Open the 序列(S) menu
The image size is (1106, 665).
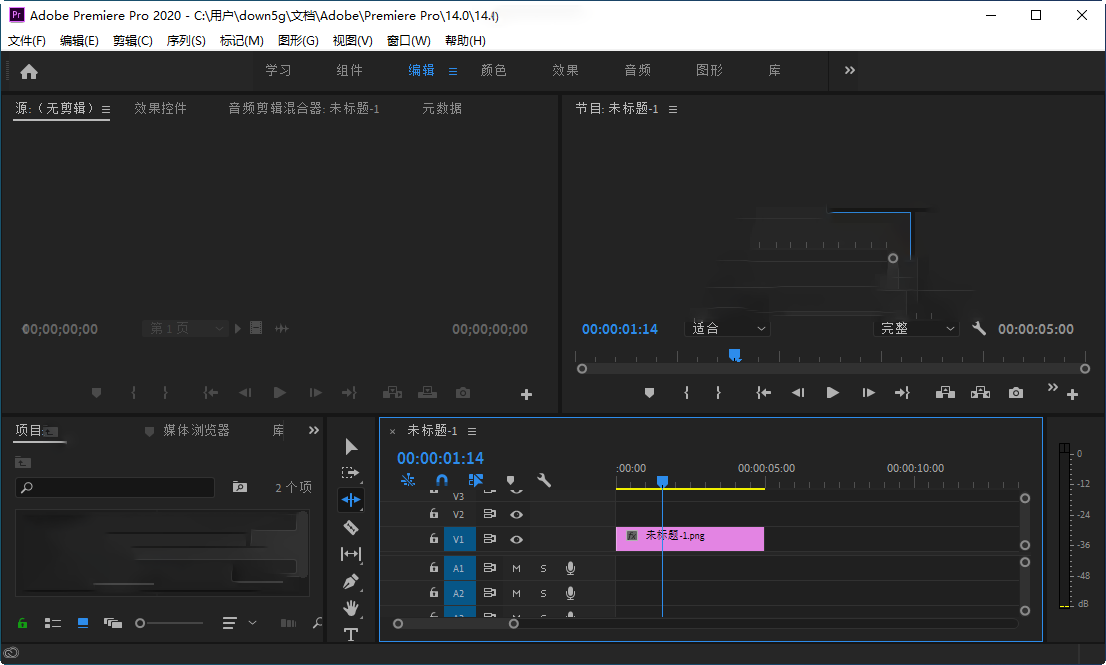tap(186, 41)
